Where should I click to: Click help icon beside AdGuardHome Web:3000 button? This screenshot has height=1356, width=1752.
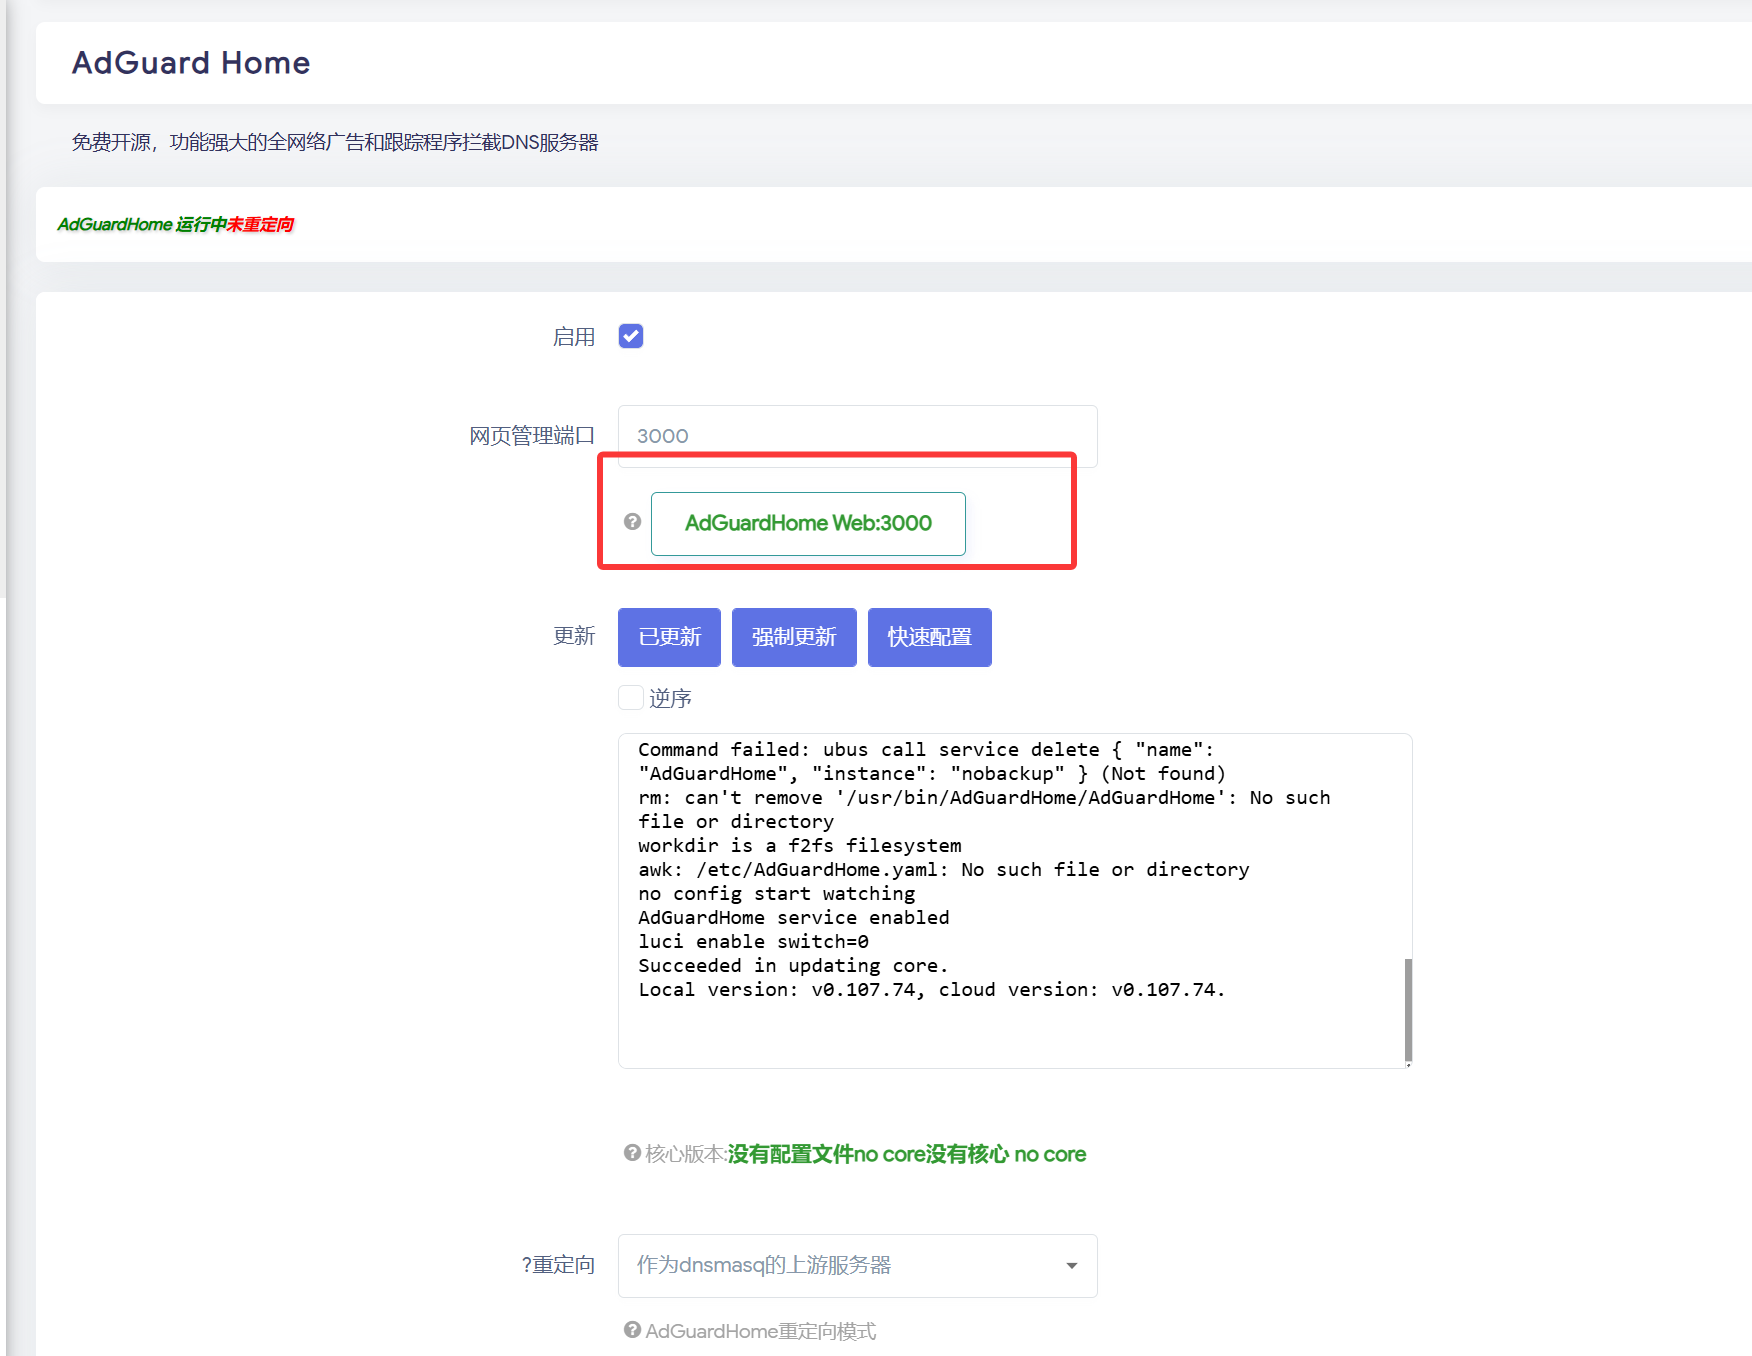click(x=632, y=522)
